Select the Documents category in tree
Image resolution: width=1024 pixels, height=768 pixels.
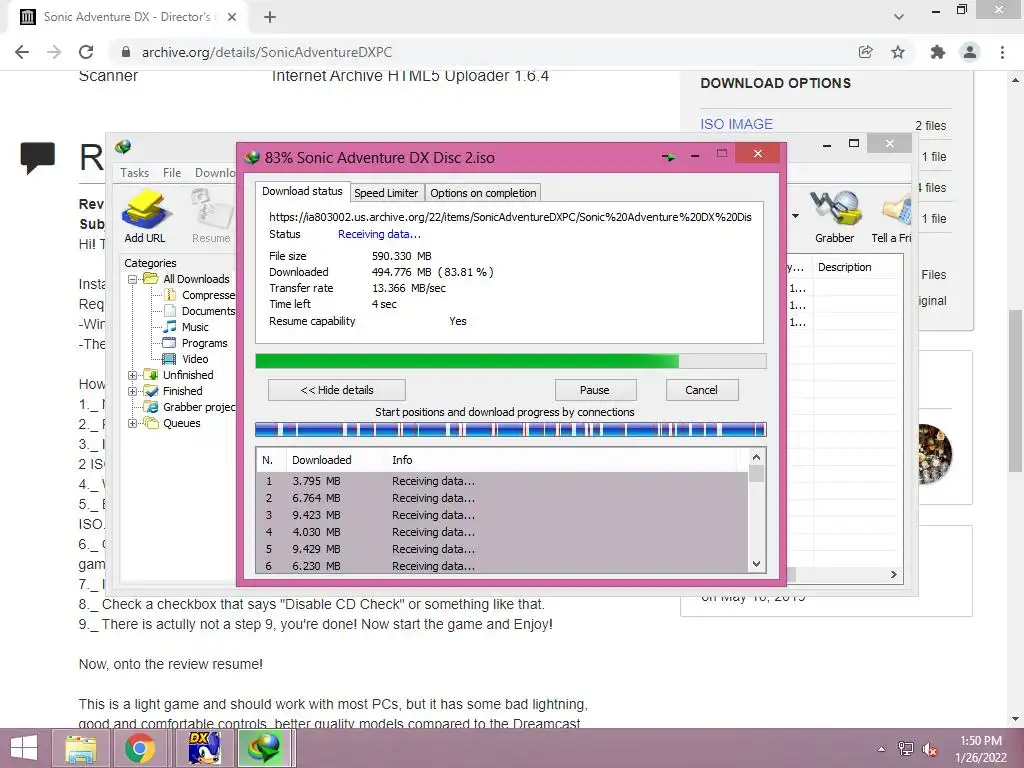click(x=208, y=311)
